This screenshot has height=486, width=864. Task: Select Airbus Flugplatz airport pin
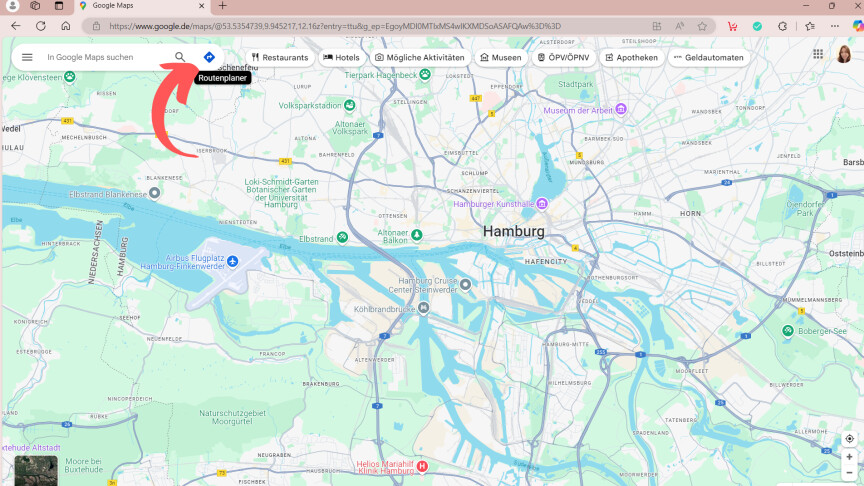tap(233, 261)
